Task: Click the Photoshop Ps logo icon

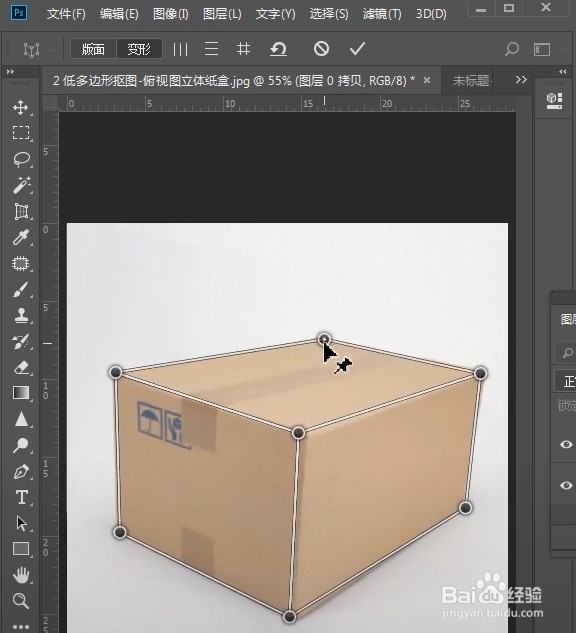Action: [x=19, y=13]
